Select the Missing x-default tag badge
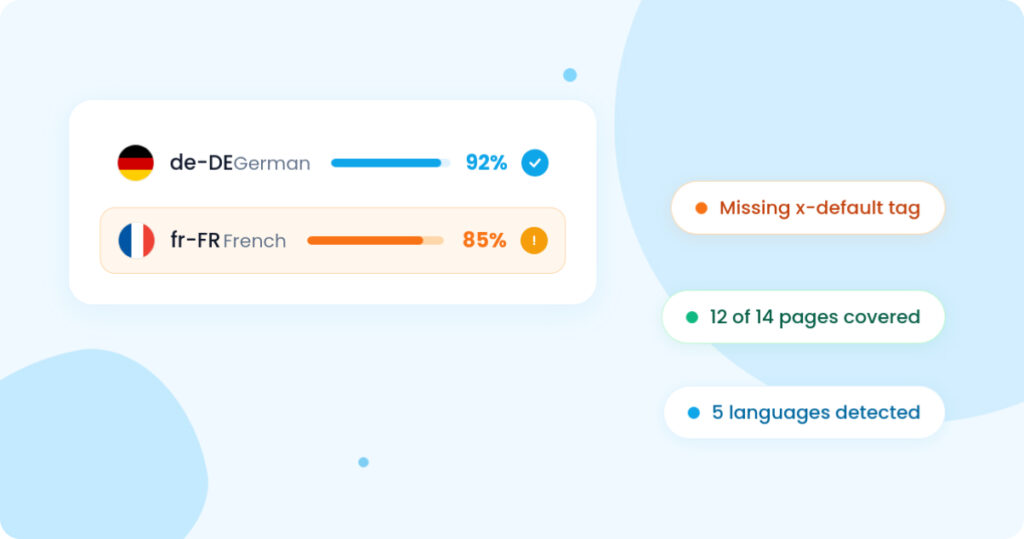 click(808, 208)
